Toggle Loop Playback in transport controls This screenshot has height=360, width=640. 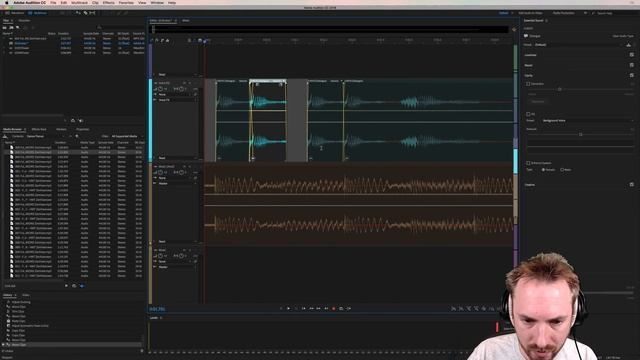(341, 309)
